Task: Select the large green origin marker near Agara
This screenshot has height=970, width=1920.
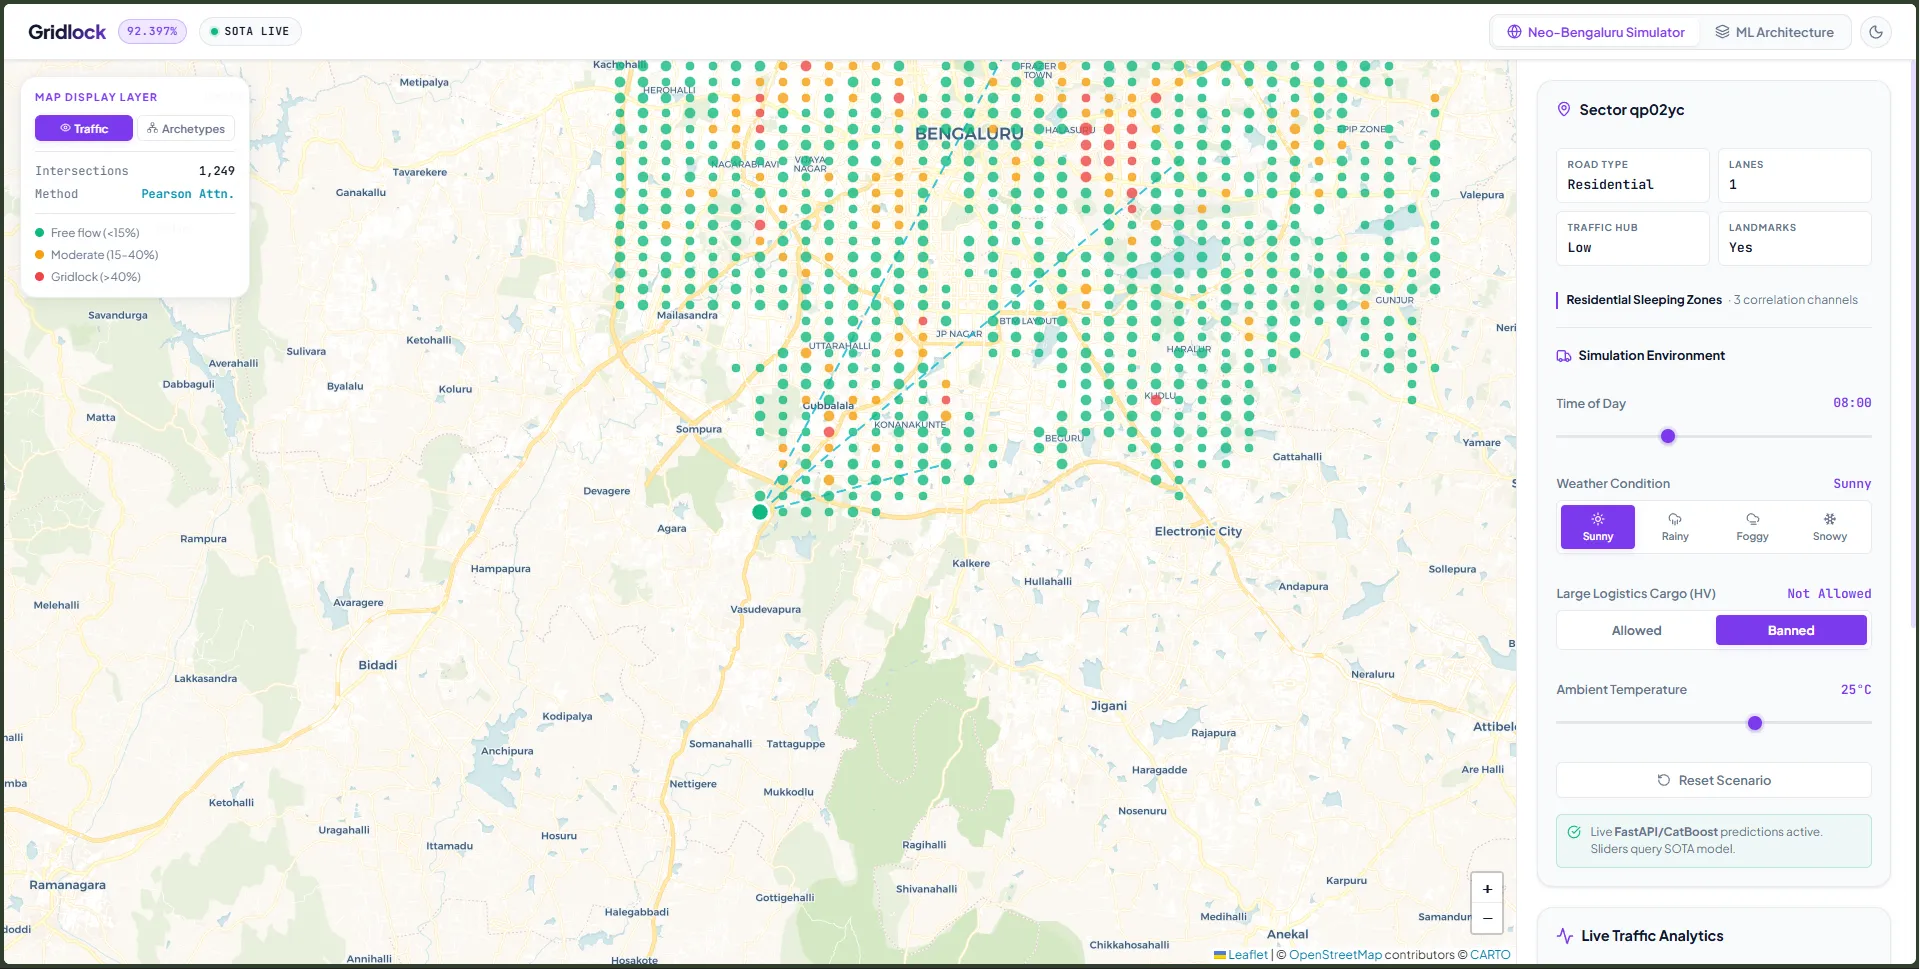Action: [x=760, y=512]
